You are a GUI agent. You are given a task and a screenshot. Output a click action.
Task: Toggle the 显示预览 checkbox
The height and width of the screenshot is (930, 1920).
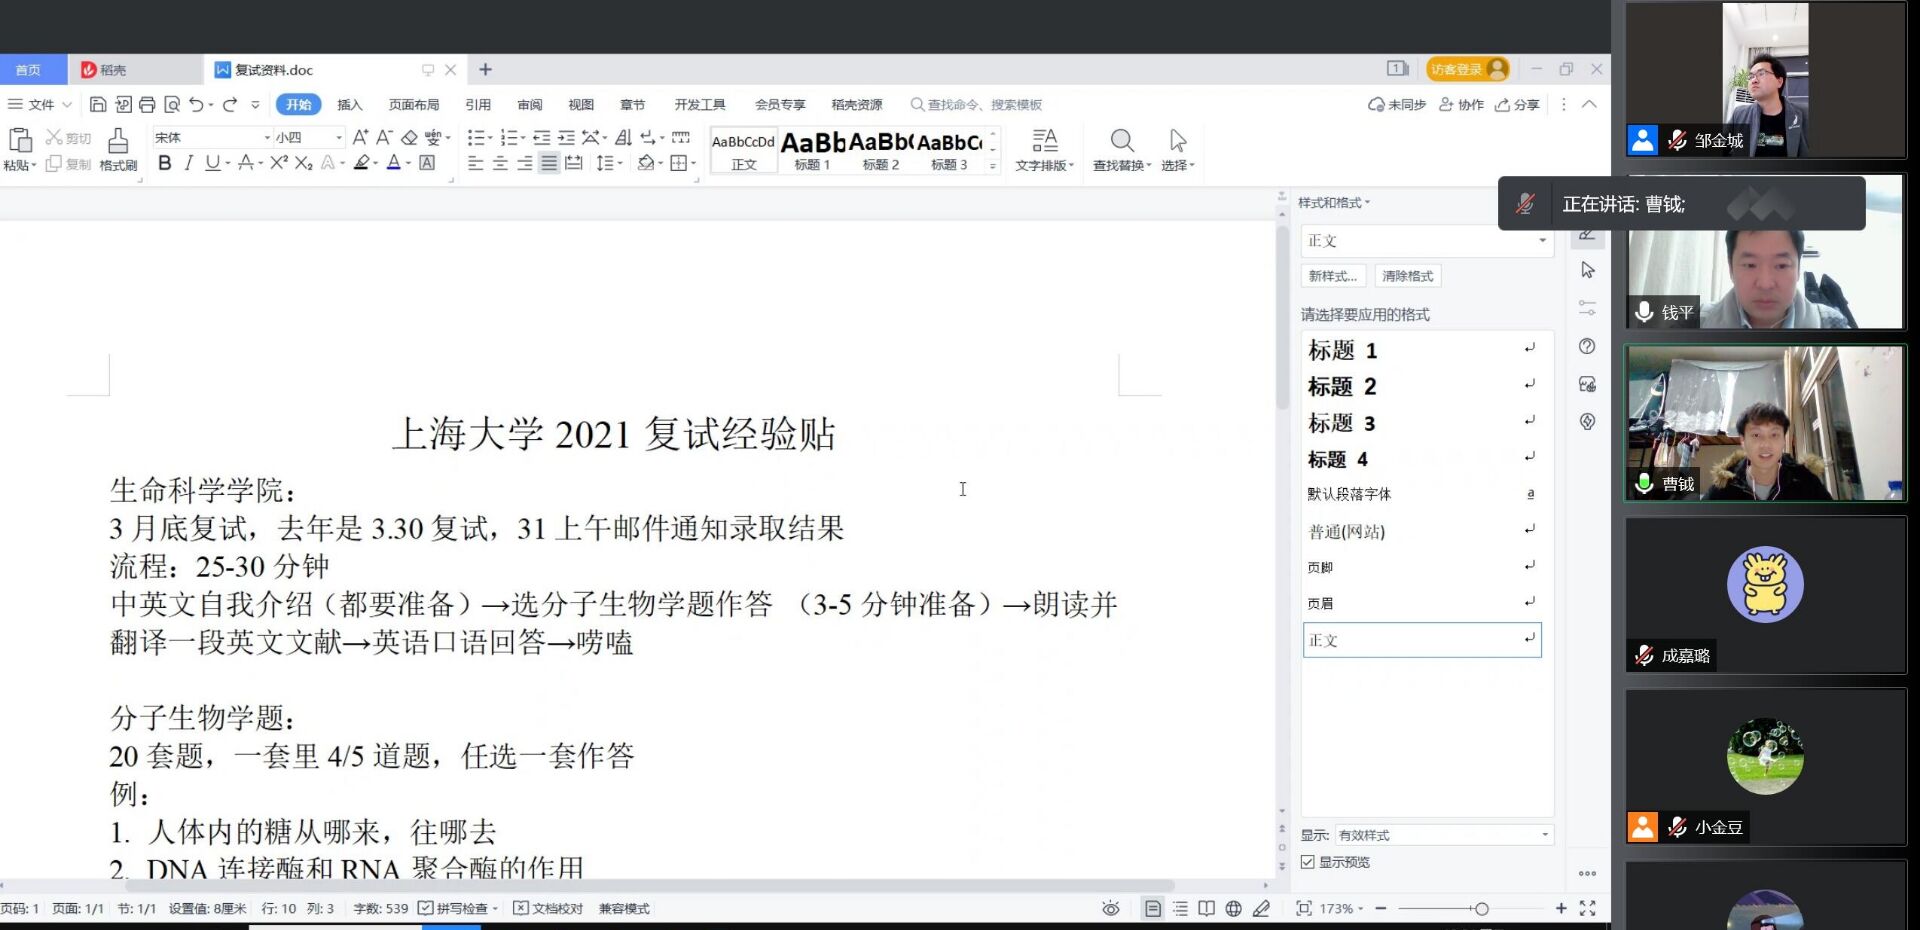point(1308,862)
